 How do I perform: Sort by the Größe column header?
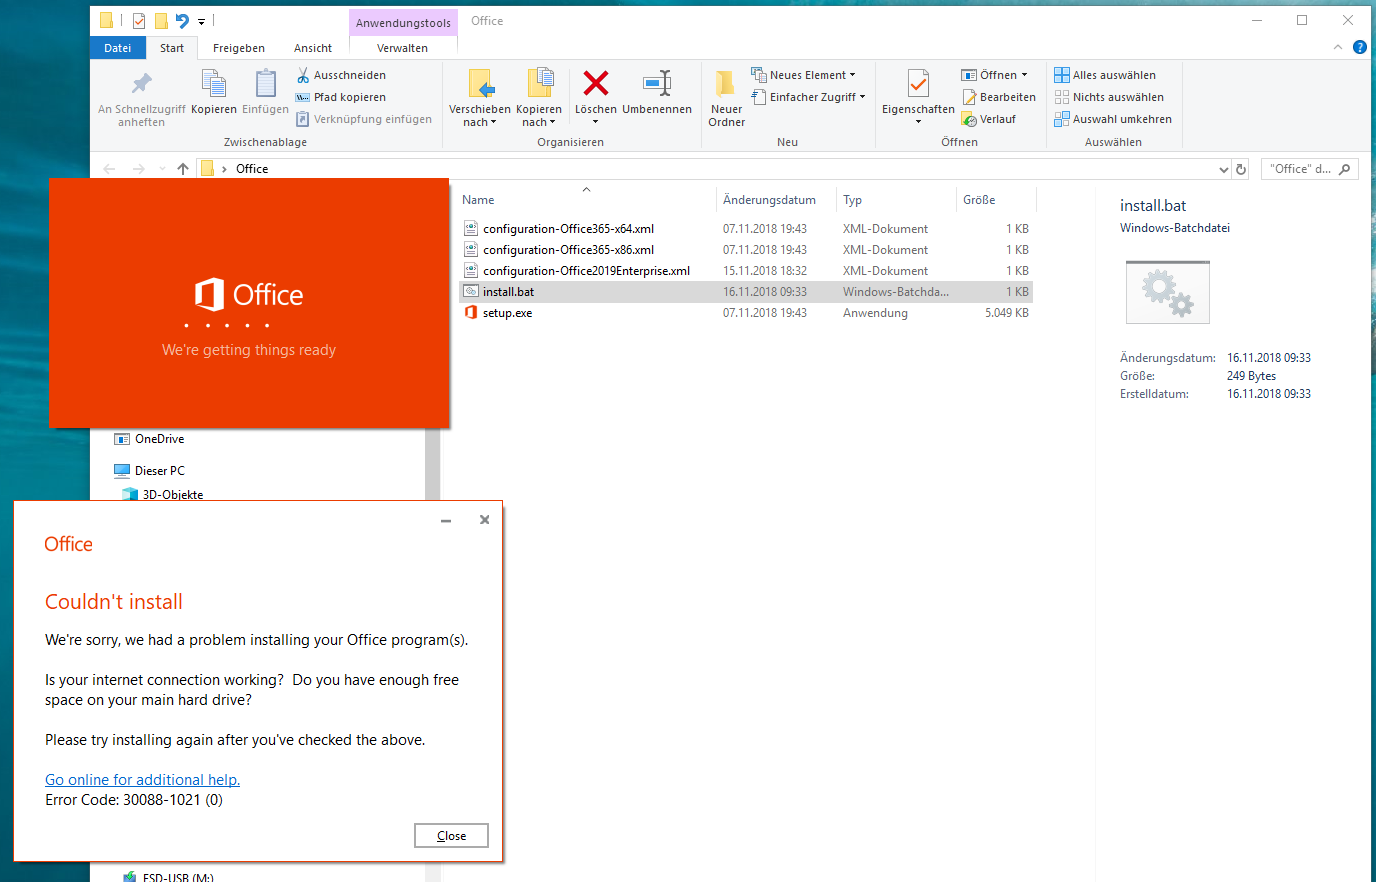[x=979, y=200]
